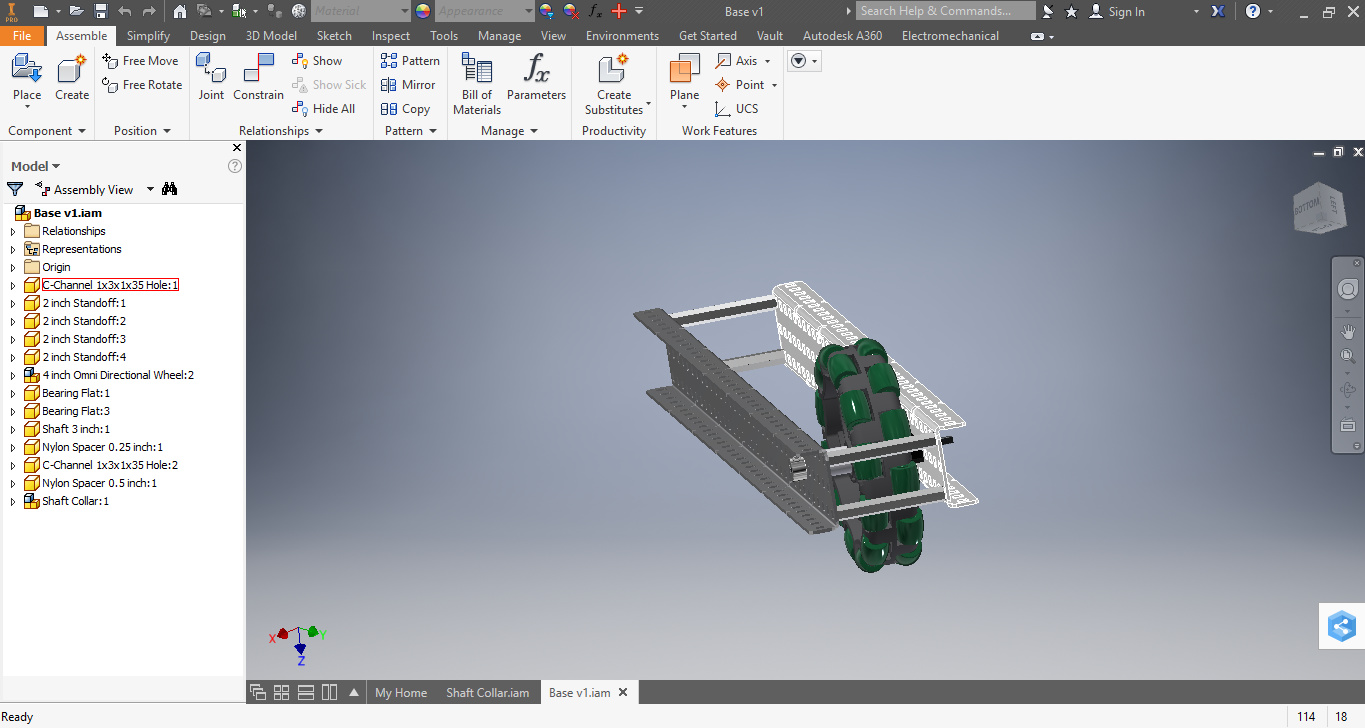Click the Pan hand icon in navigation bar
1365x728 pixels.
(1348, 331)
